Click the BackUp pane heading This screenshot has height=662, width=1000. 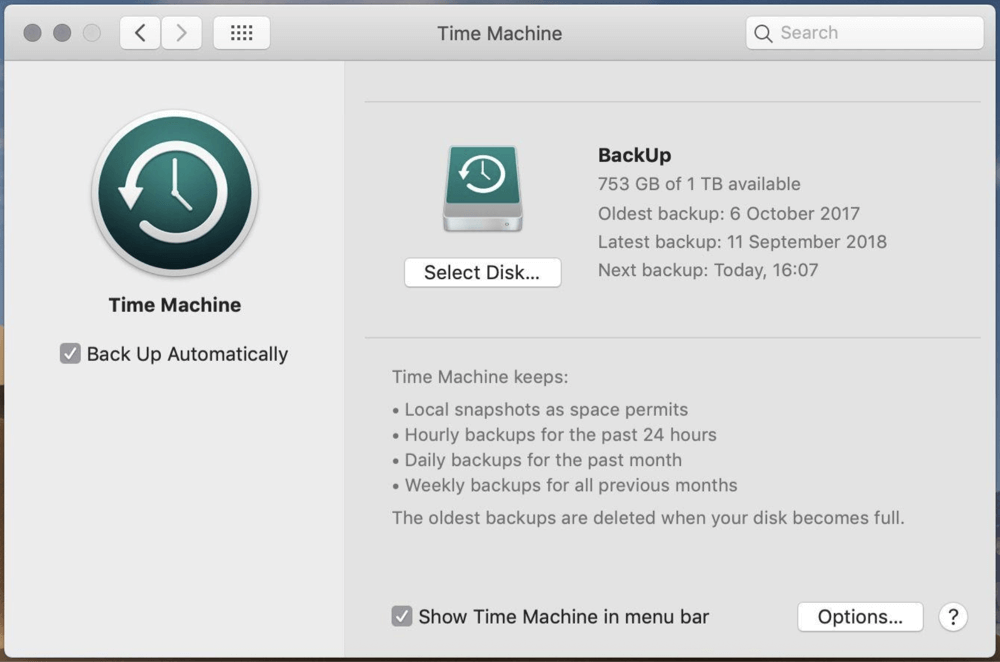[x=634, y=155]
